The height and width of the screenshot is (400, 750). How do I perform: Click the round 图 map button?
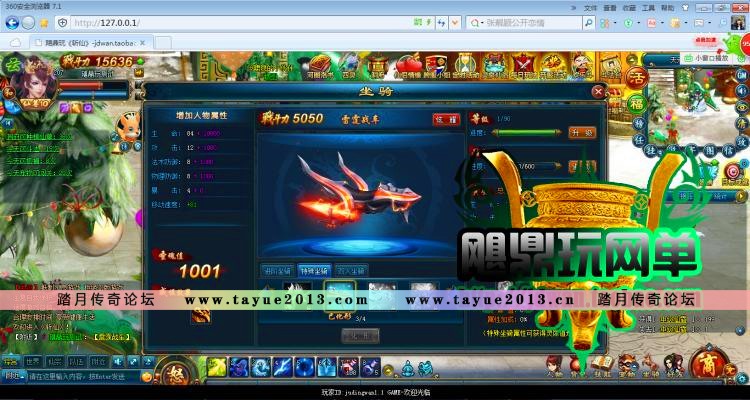pos(711,150)
